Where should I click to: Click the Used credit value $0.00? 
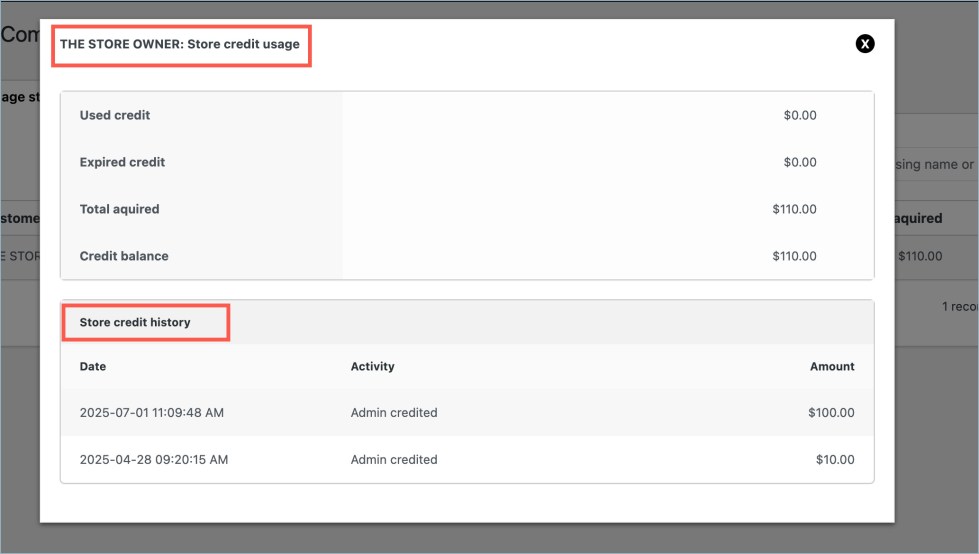click(800, 115)
